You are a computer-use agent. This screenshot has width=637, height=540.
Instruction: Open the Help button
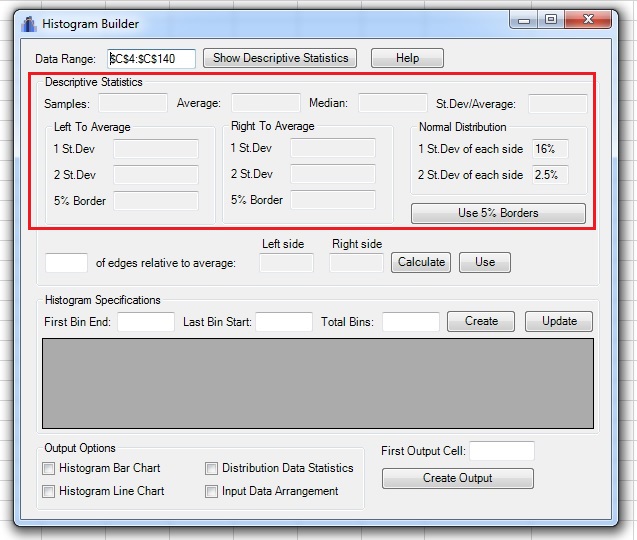pyautogui.click(x=407, y=58)
